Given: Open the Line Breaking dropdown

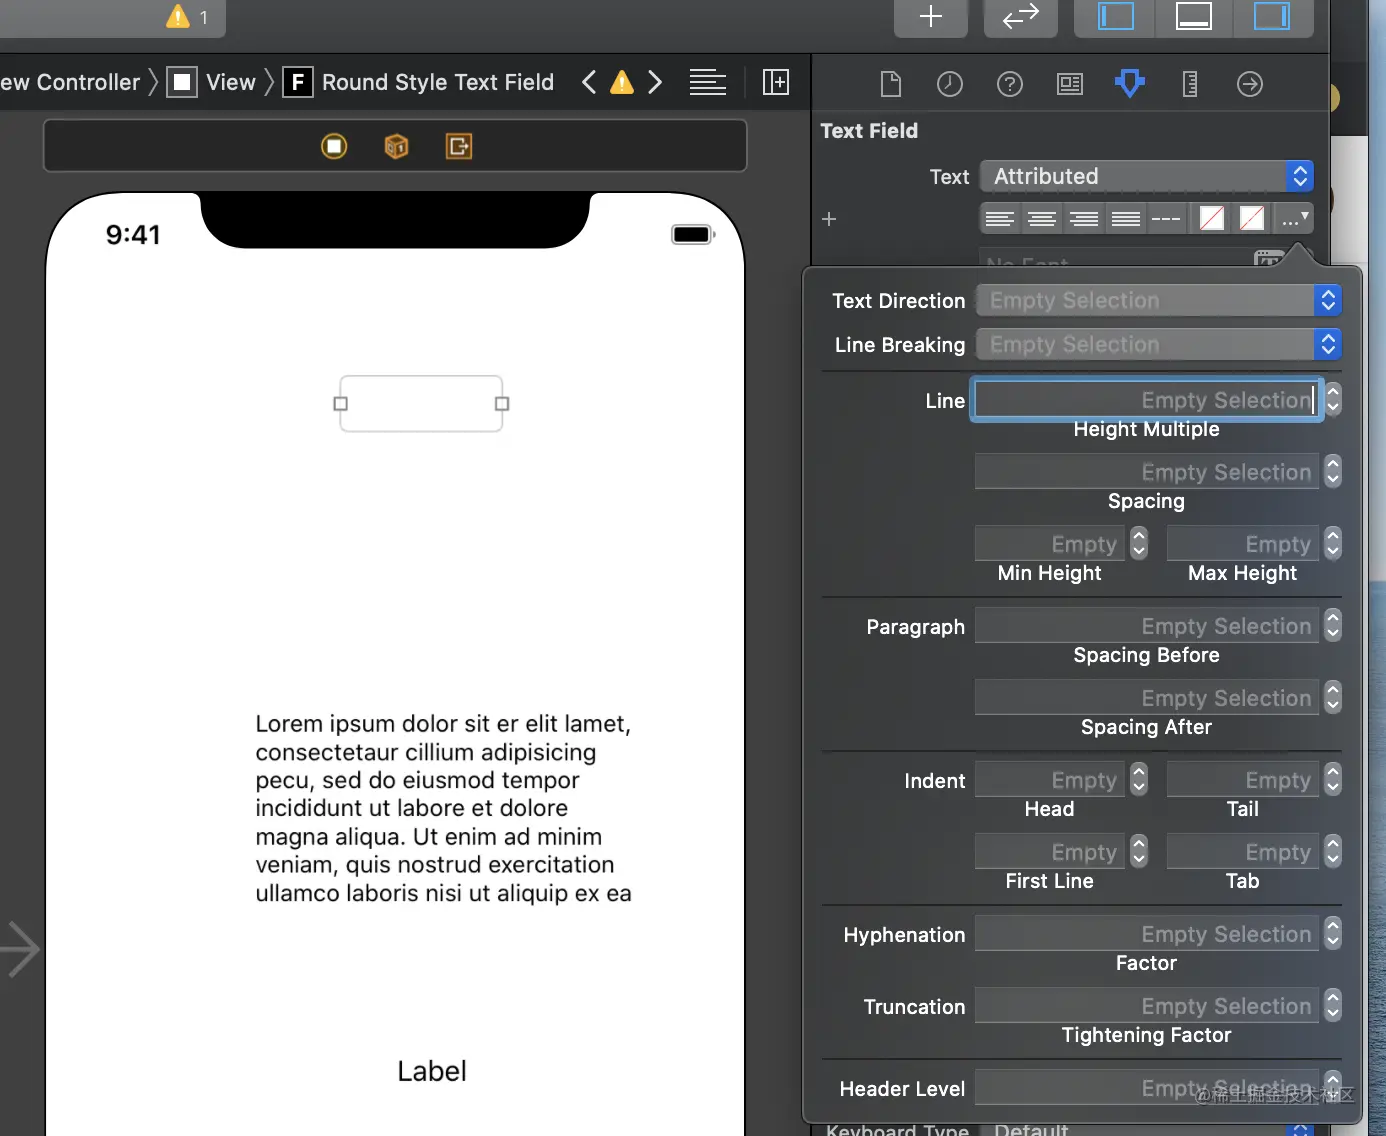Looking at the screenshot, I should [x=1159, y=344].
